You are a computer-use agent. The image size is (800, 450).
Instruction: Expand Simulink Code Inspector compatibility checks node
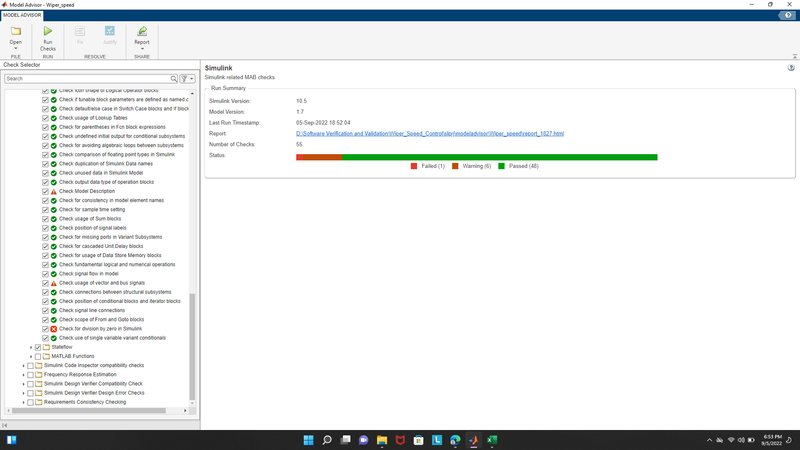23,366
